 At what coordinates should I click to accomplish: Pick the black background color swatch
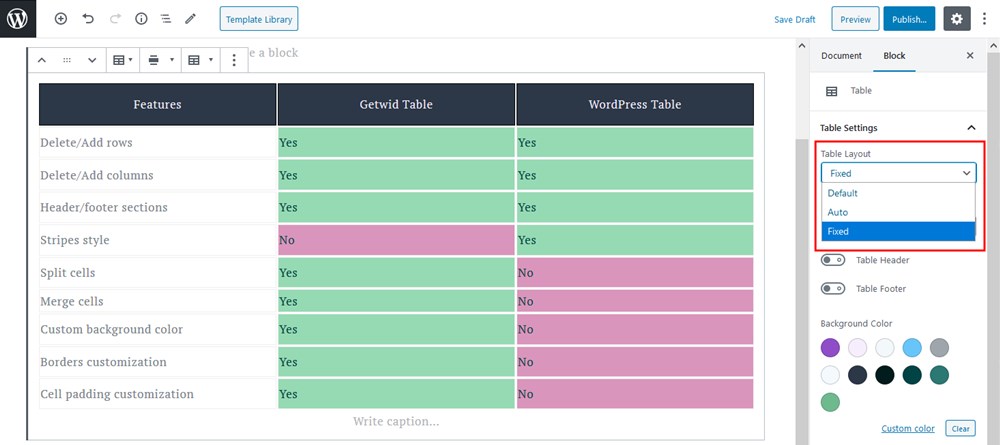pyautogui.click(x=885, y=375)
